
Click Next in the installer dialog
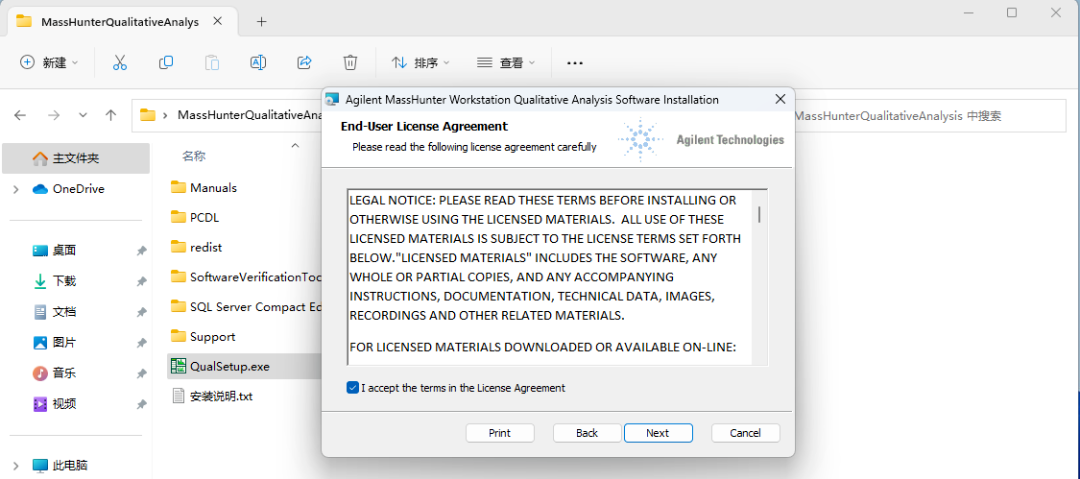[658, 433]
